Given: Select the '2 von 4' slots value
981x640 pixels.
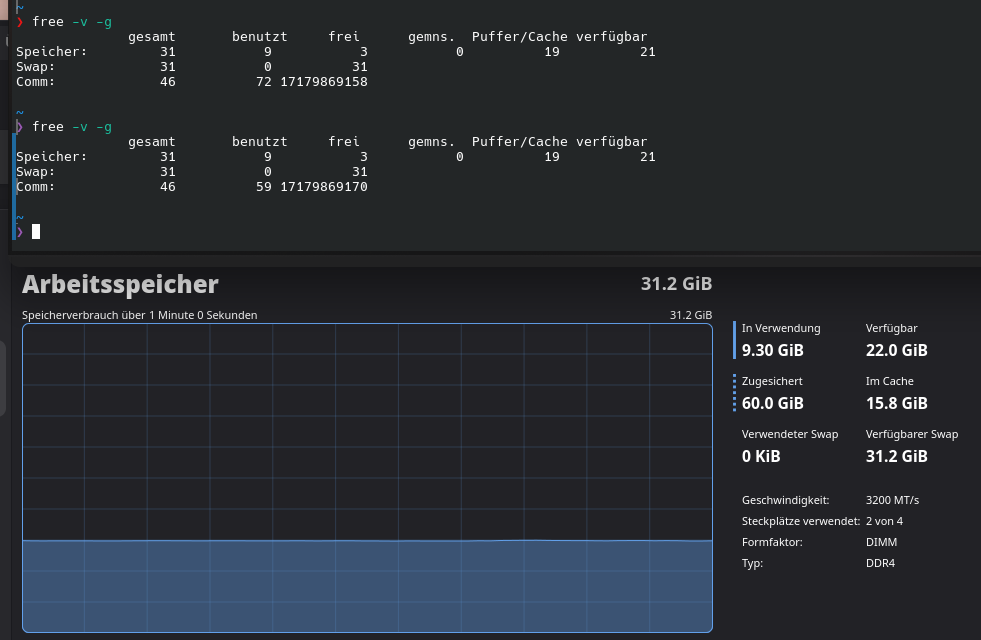Looking at the screenshot, I should (x=884, y=521).
